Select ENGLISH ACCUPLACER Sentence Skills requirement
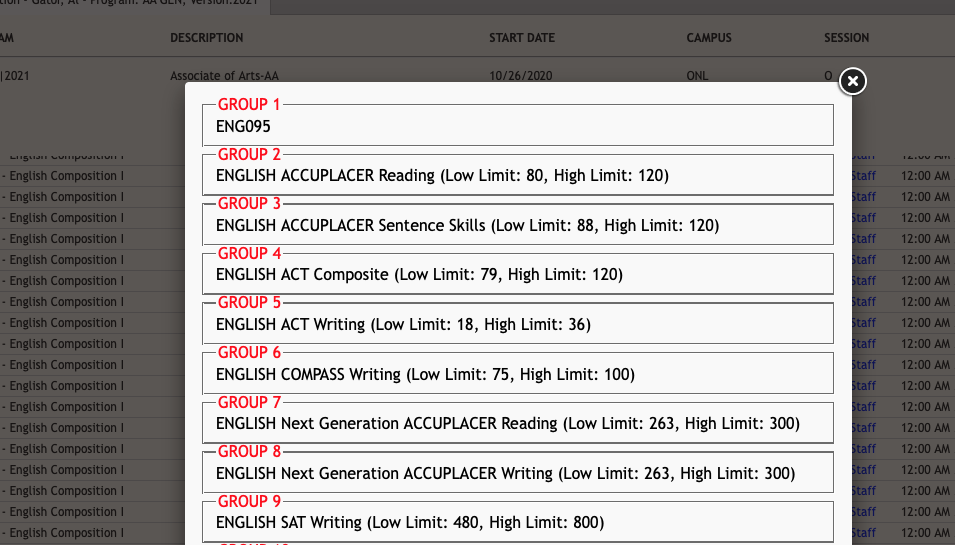955x545 pixels. click(x=467, y=226)
